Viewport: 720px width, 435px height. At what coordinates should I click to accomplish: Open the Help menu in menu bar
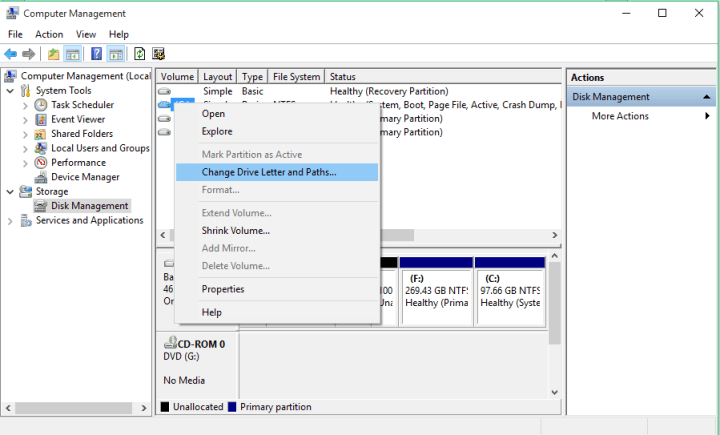(x=118, y=34)
